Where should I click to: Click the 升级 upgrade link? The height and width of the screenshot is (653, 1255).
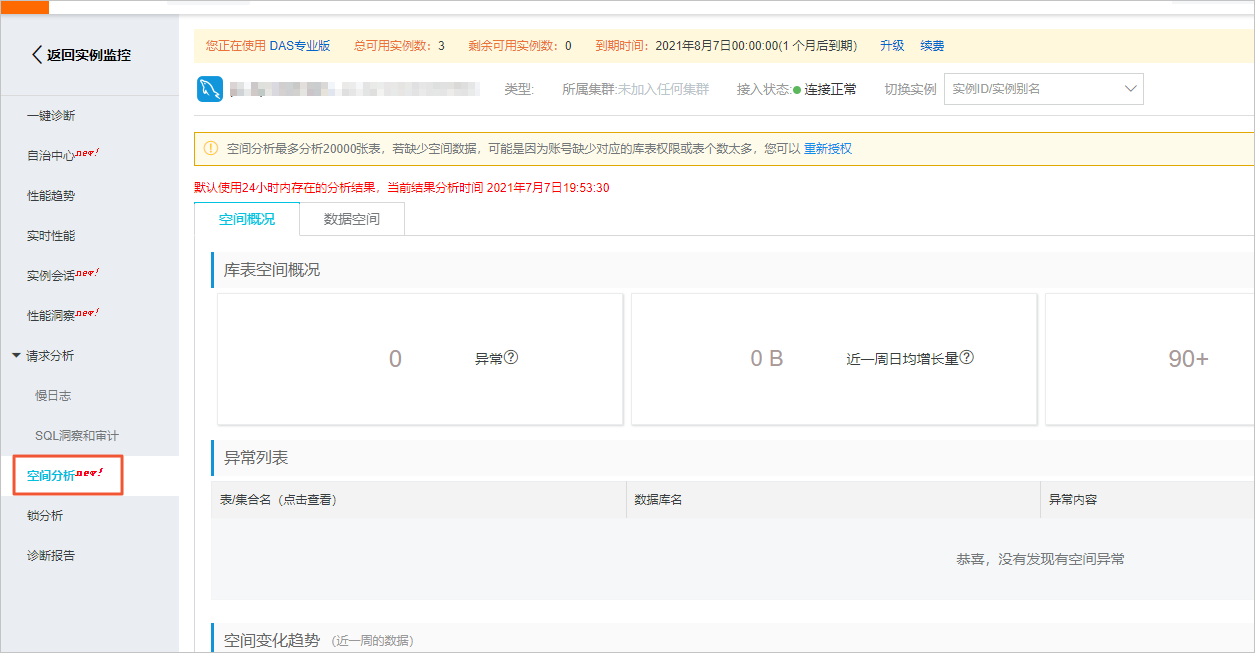[x=892, y=46]
